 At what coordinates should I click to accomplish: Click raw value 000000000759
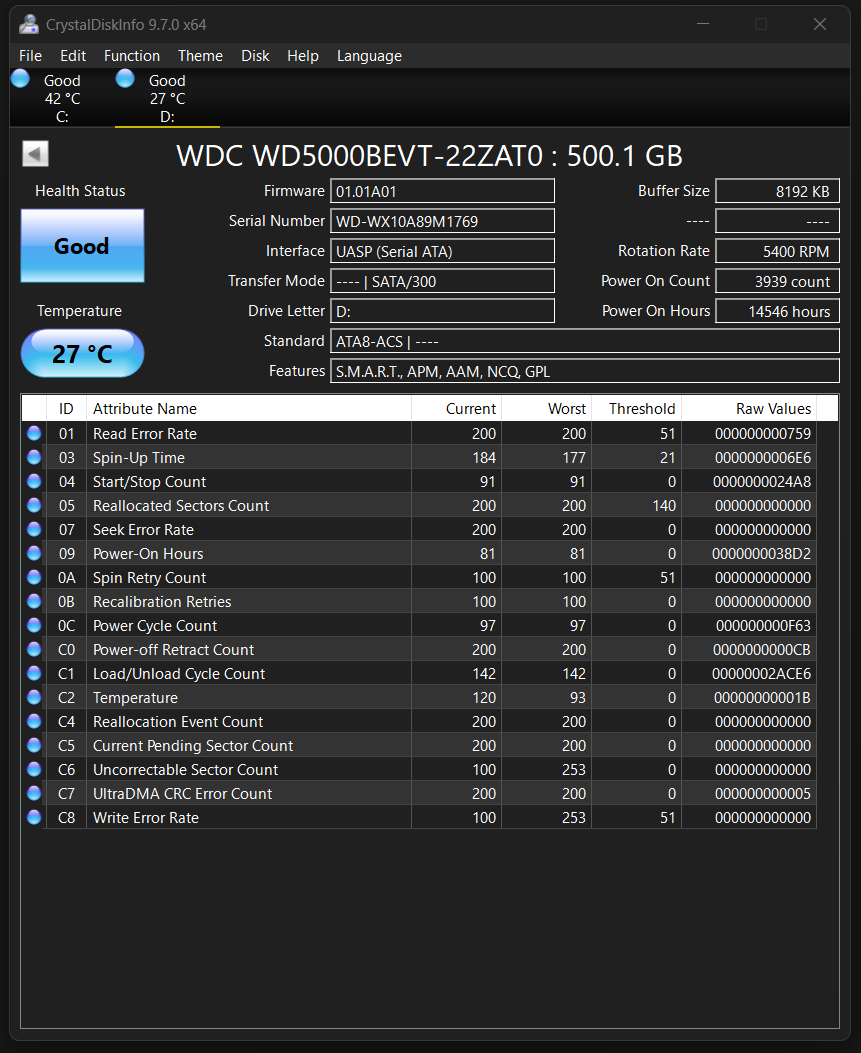(763, 434)
